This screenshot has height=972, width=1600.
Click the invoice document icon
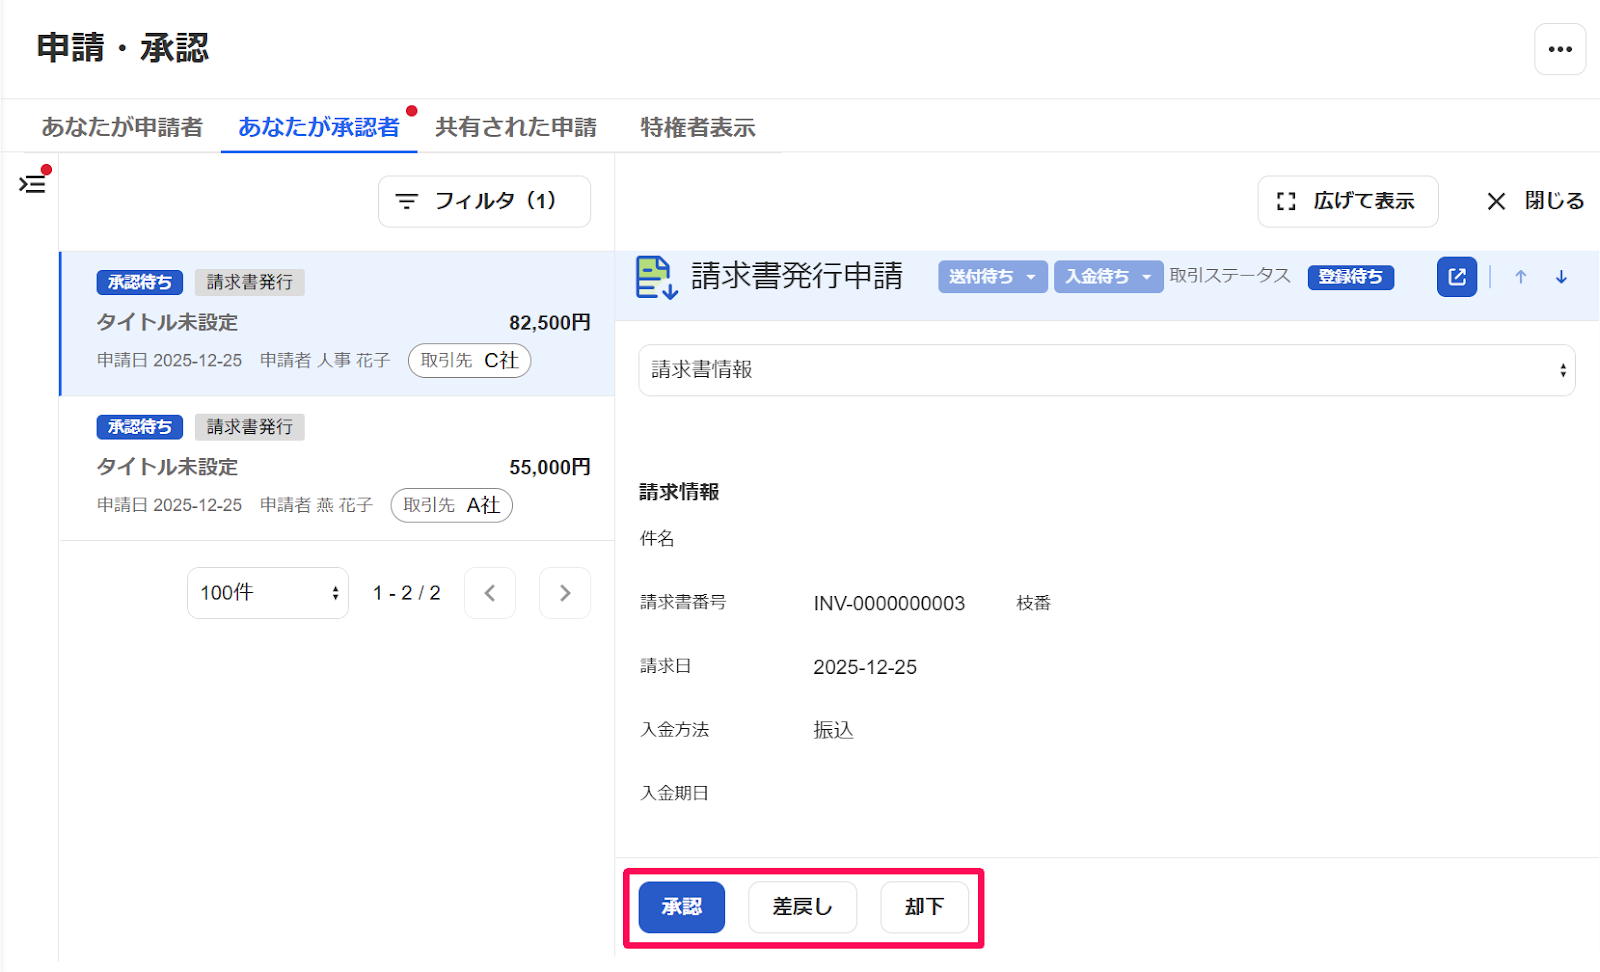click(657, 277)
